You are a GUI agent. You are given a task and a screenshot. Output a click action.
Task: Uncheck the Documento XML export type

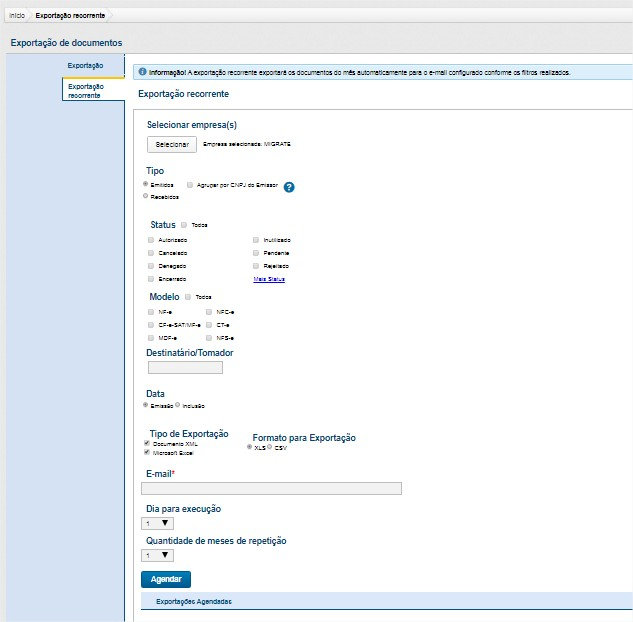(x=148, y=442)
